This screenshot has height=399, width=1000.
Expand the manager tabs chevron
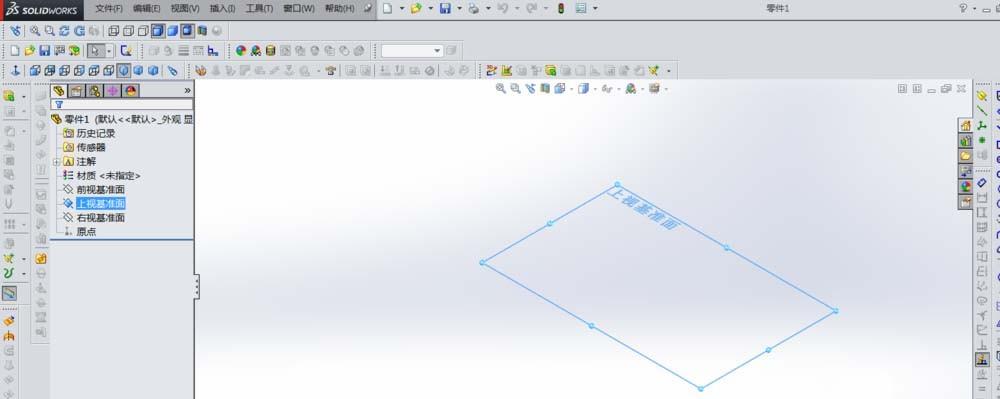(x=188, y=91)
